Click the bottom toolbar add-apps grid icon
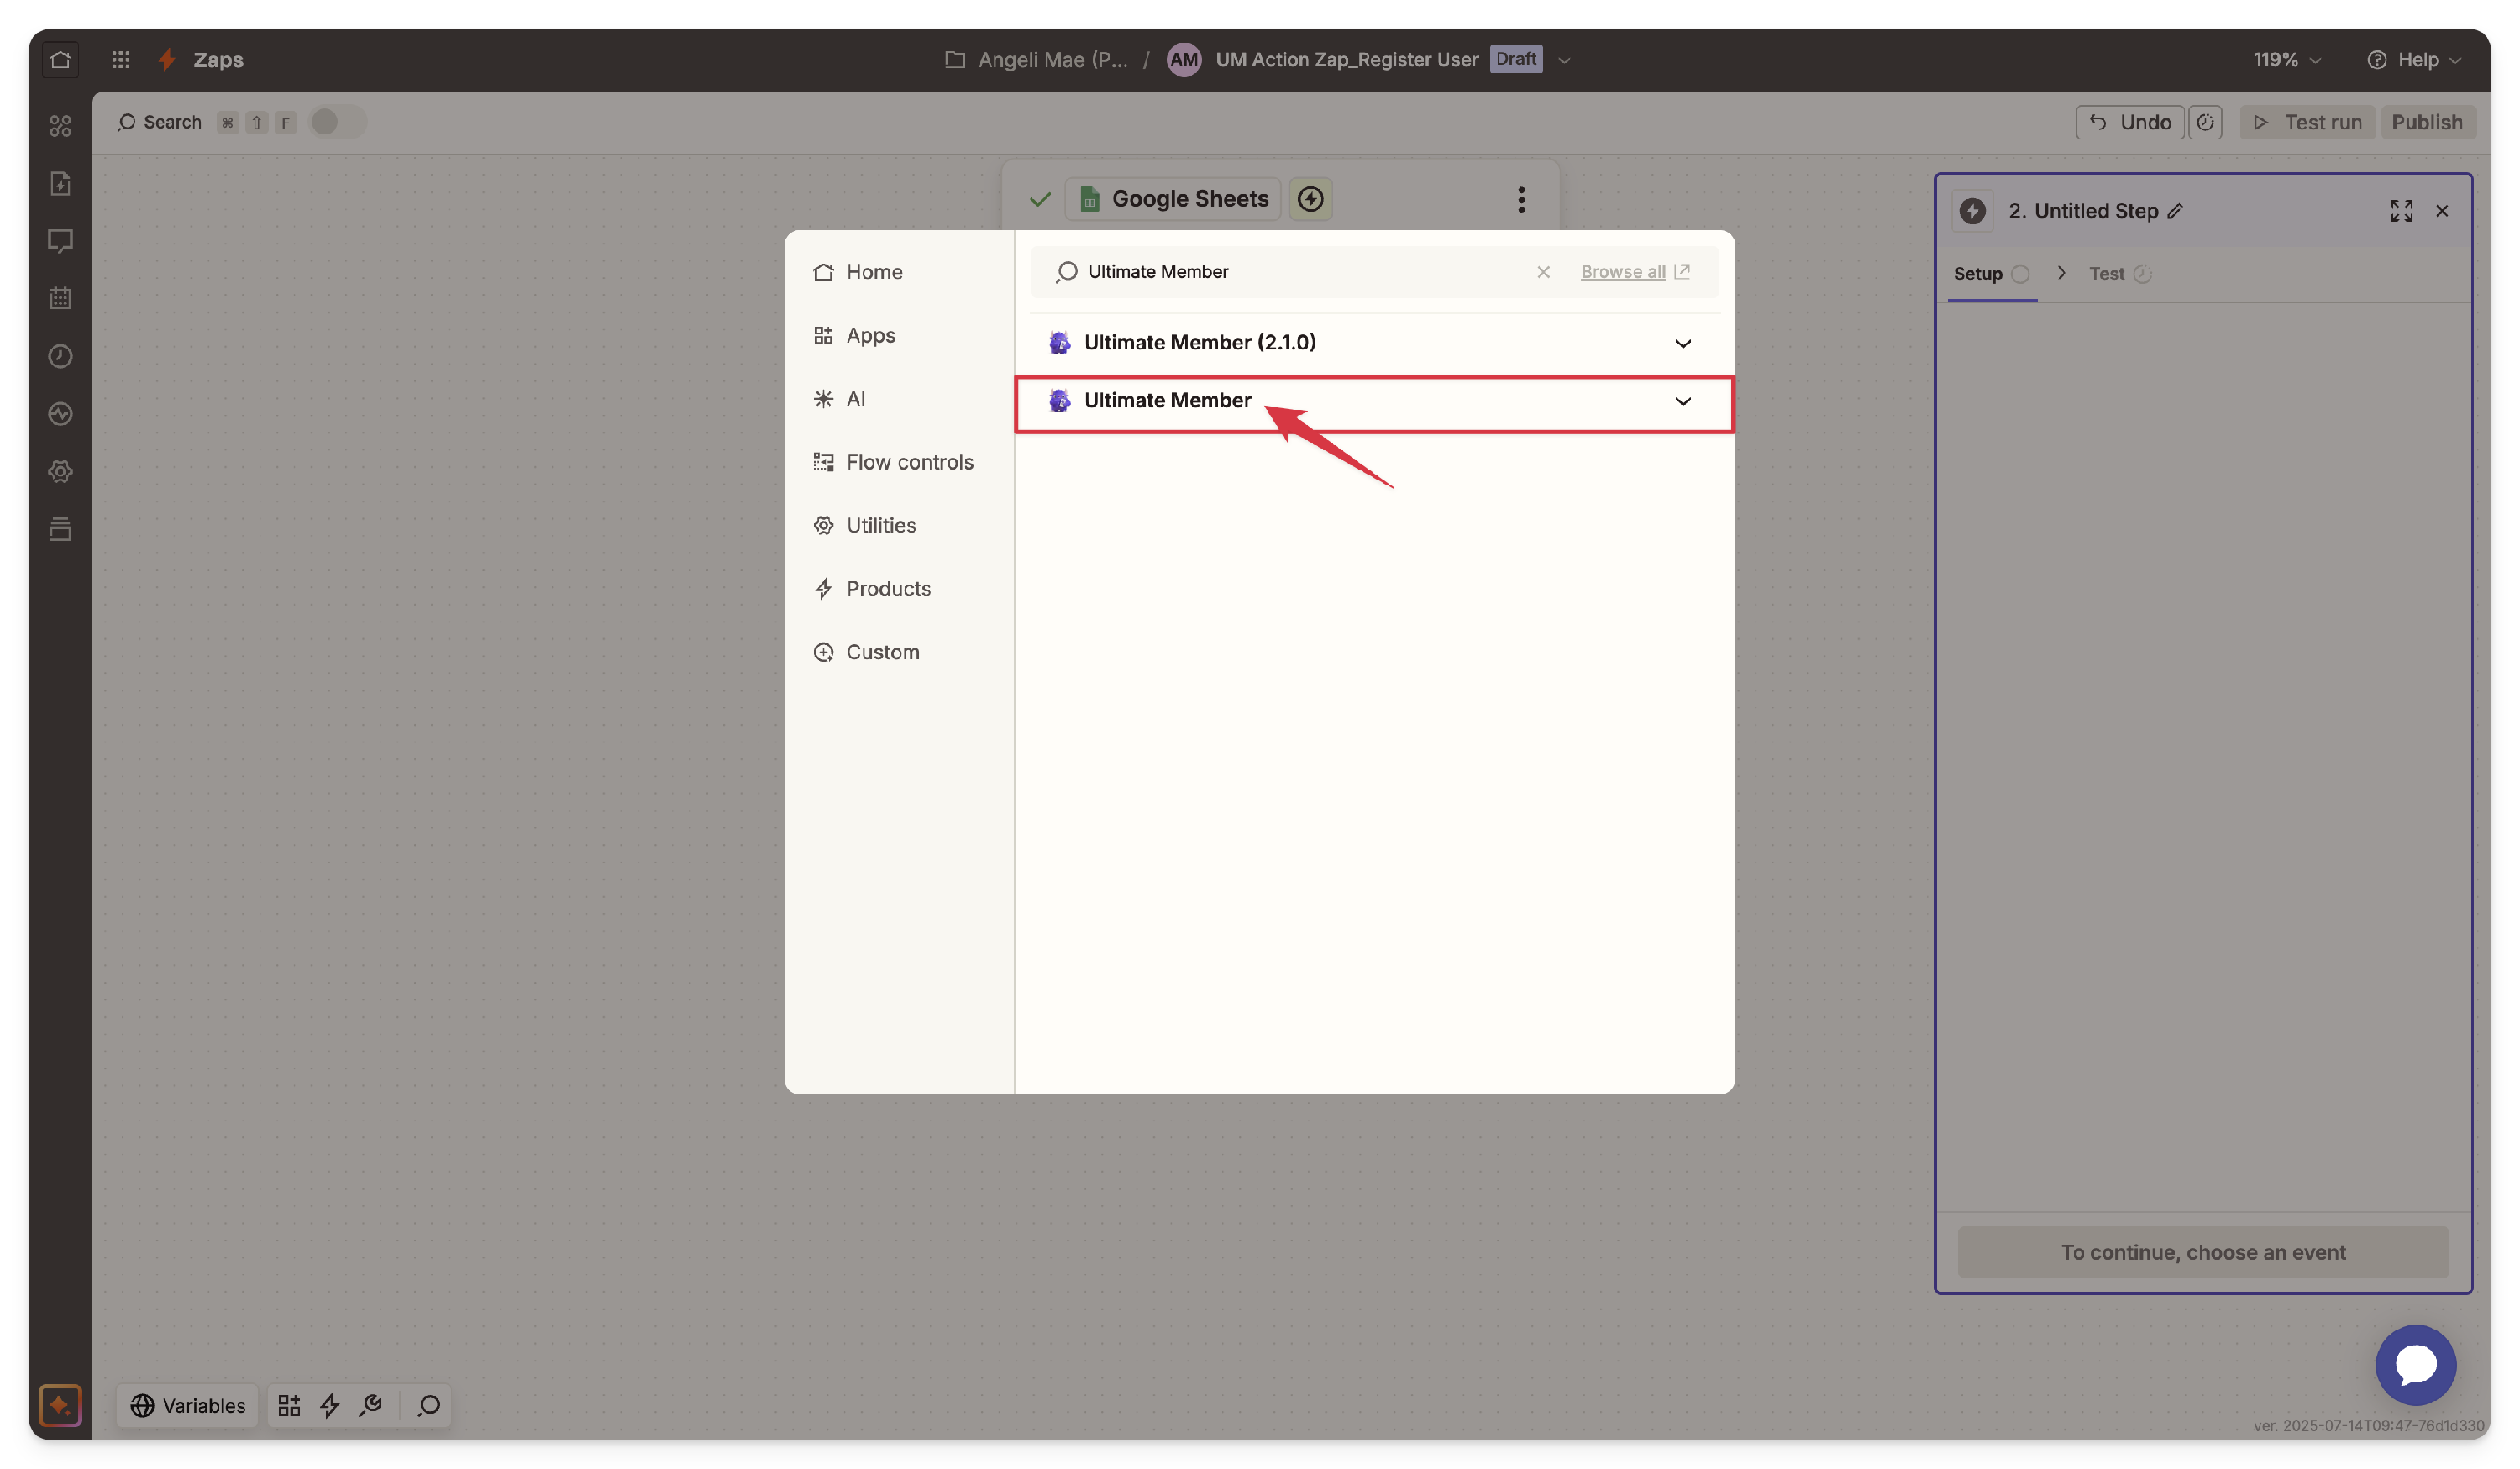This screenshot has height=1469, width=2520. 289,1405
